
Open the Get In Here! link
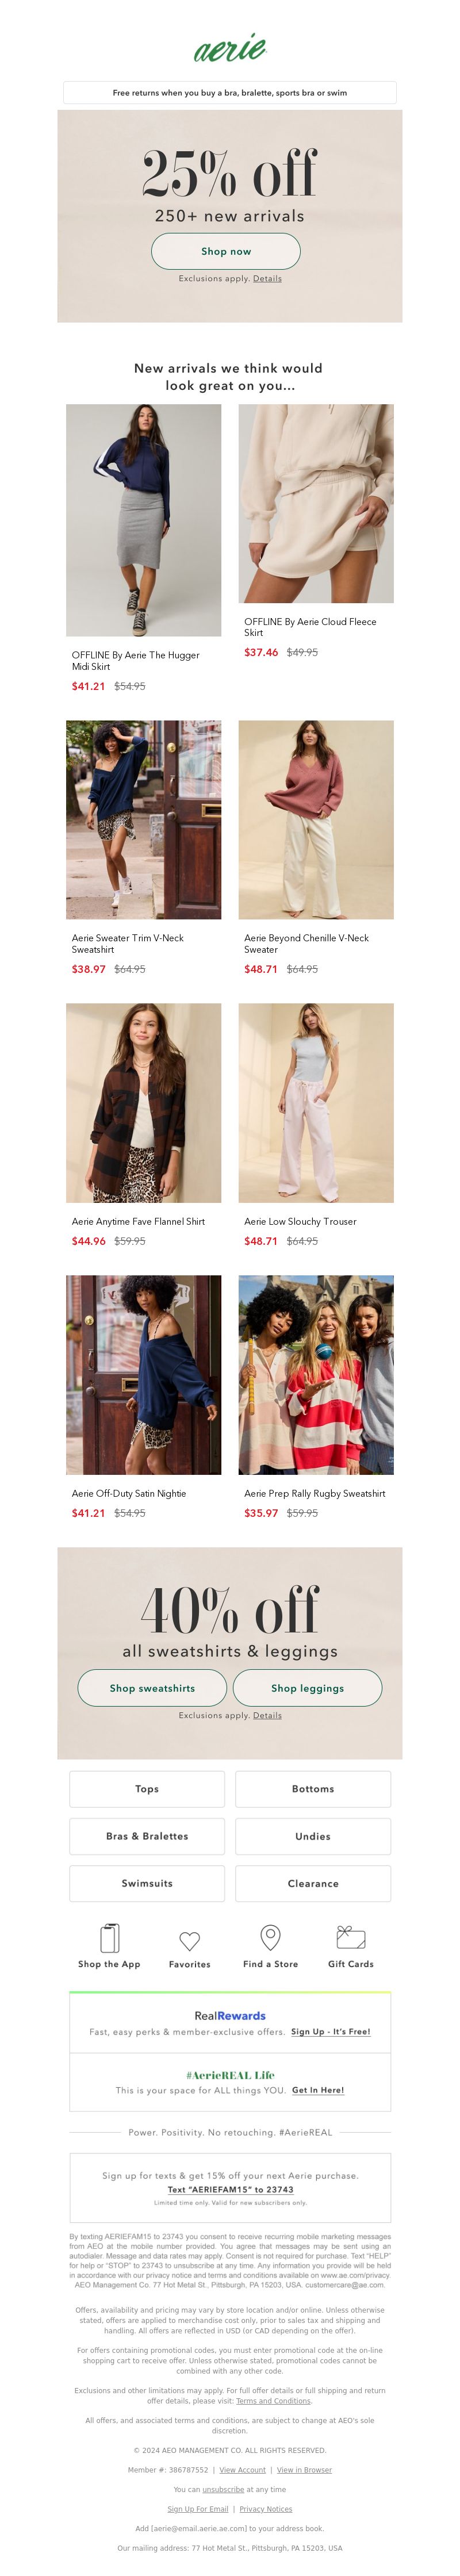[318, 2089]
